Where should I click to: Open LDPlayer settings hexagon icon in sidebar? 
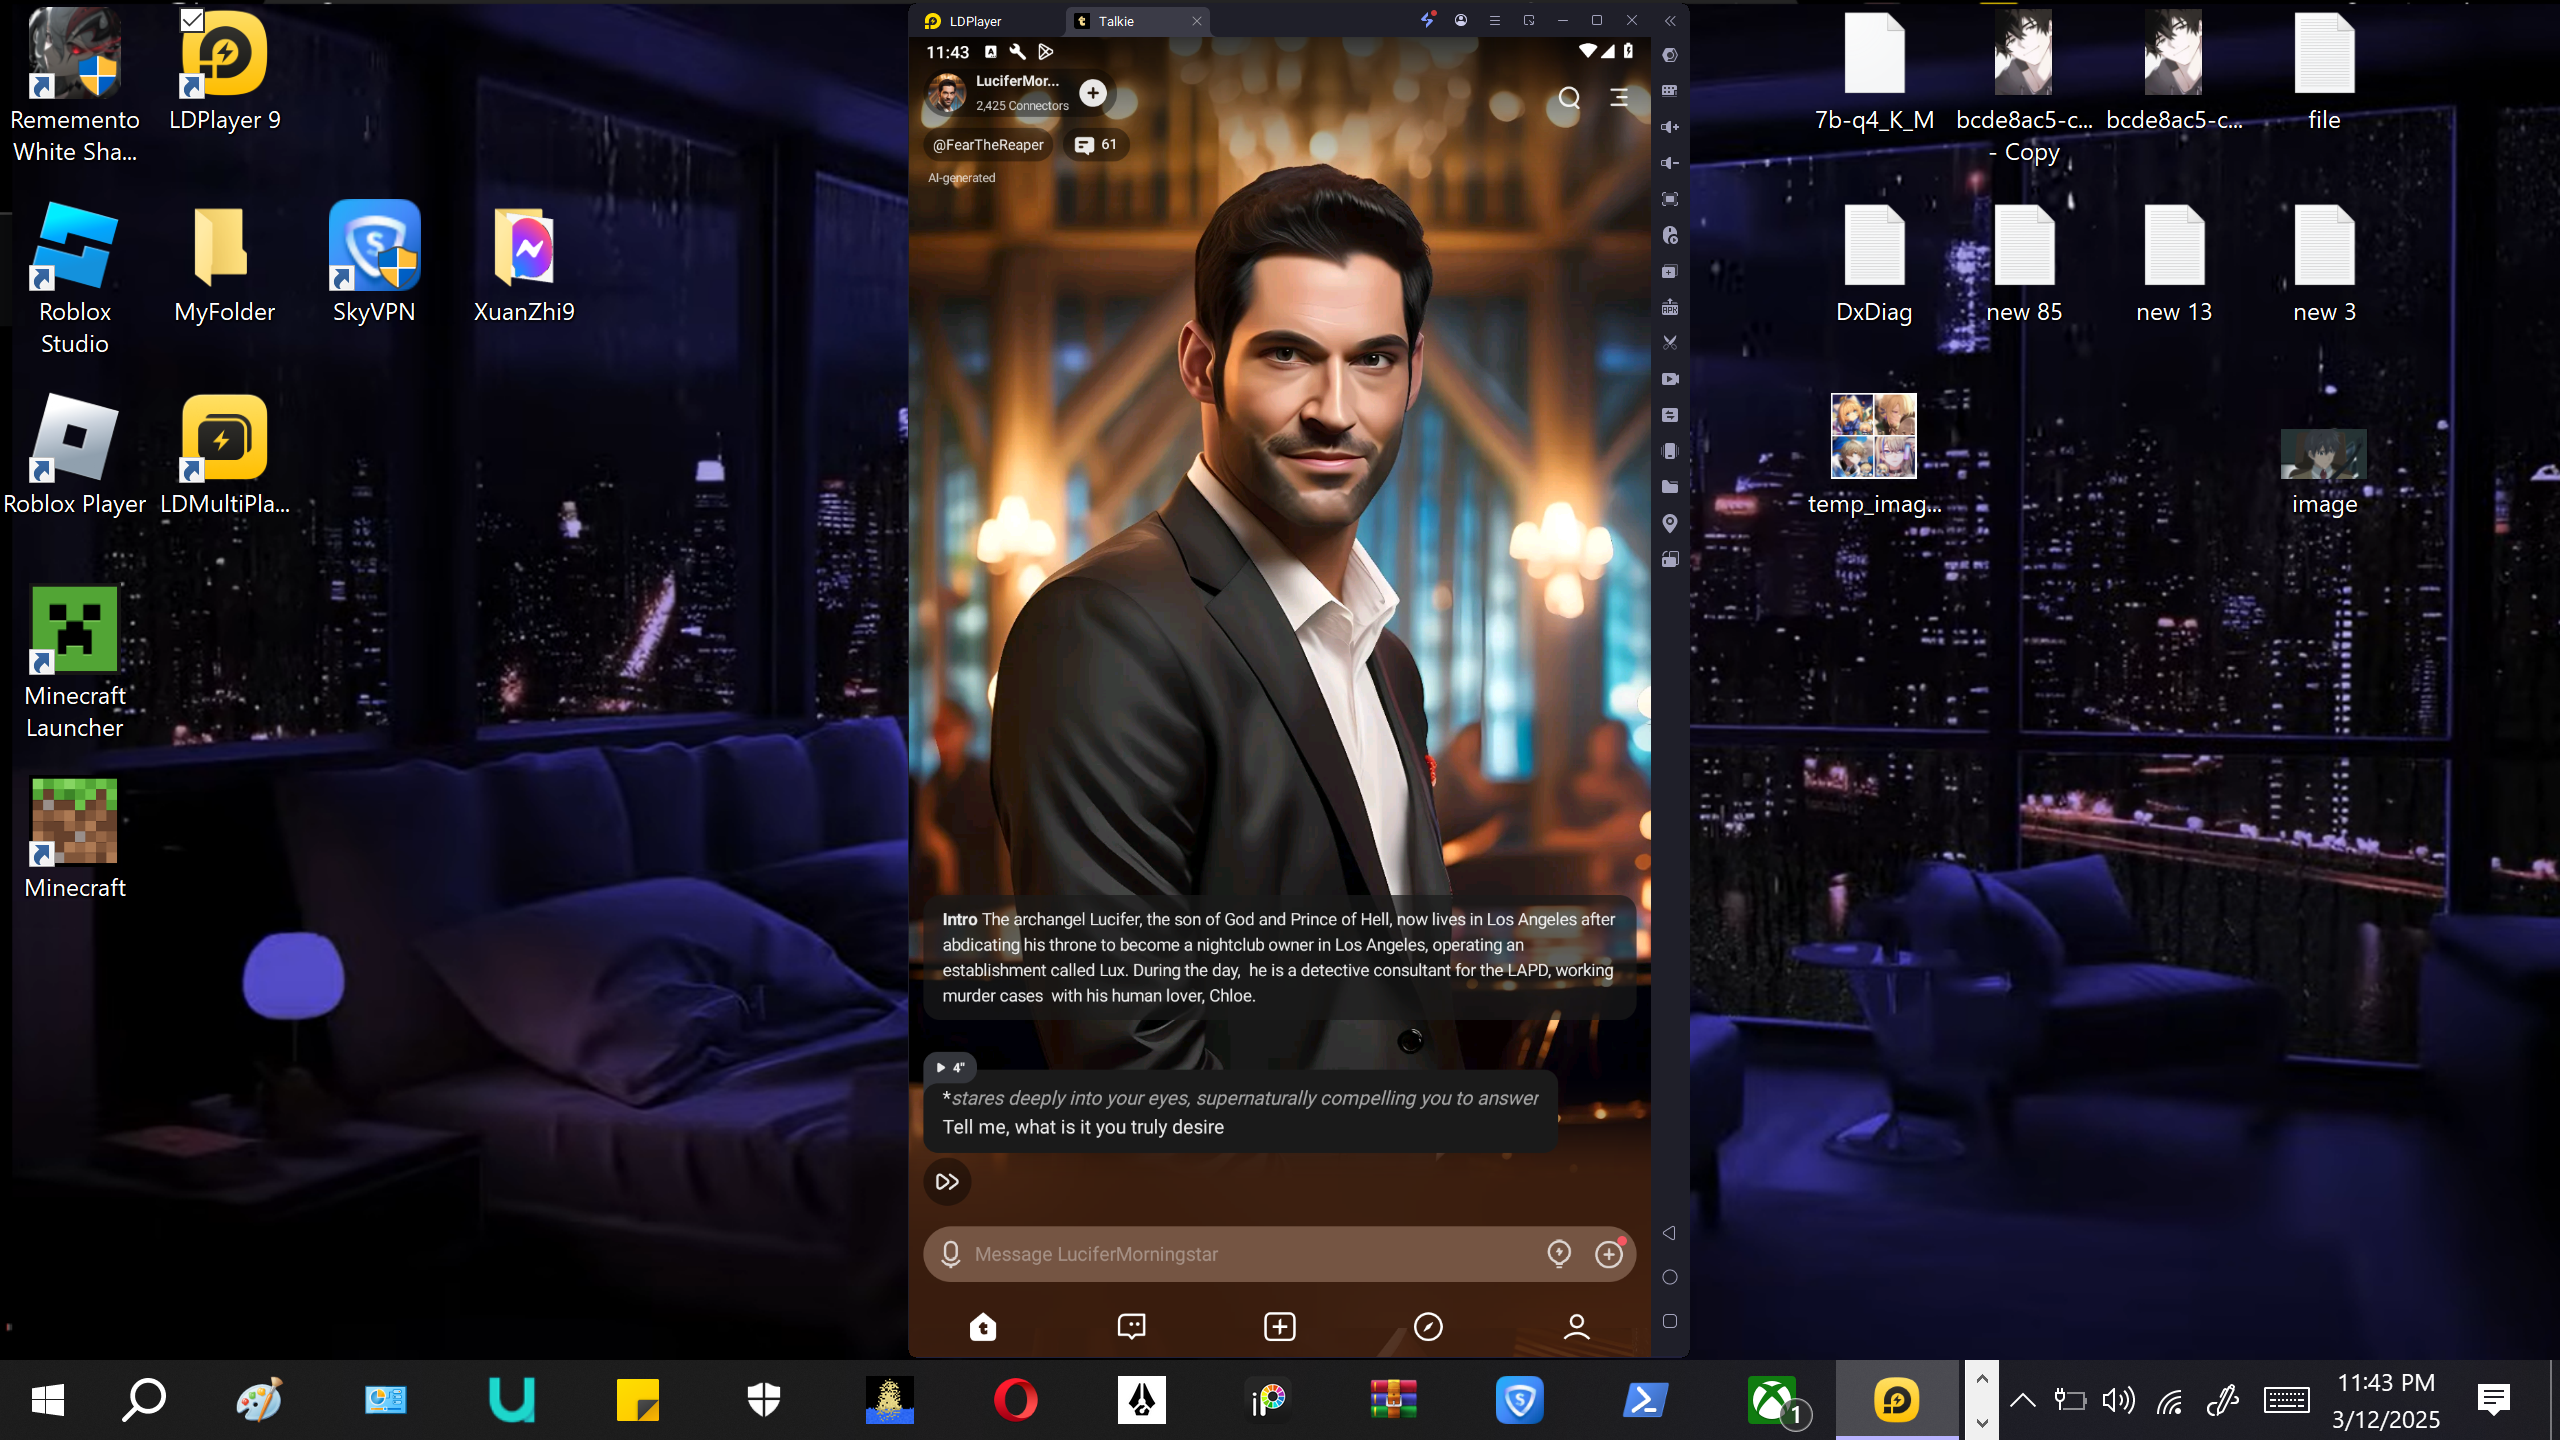1669,55
